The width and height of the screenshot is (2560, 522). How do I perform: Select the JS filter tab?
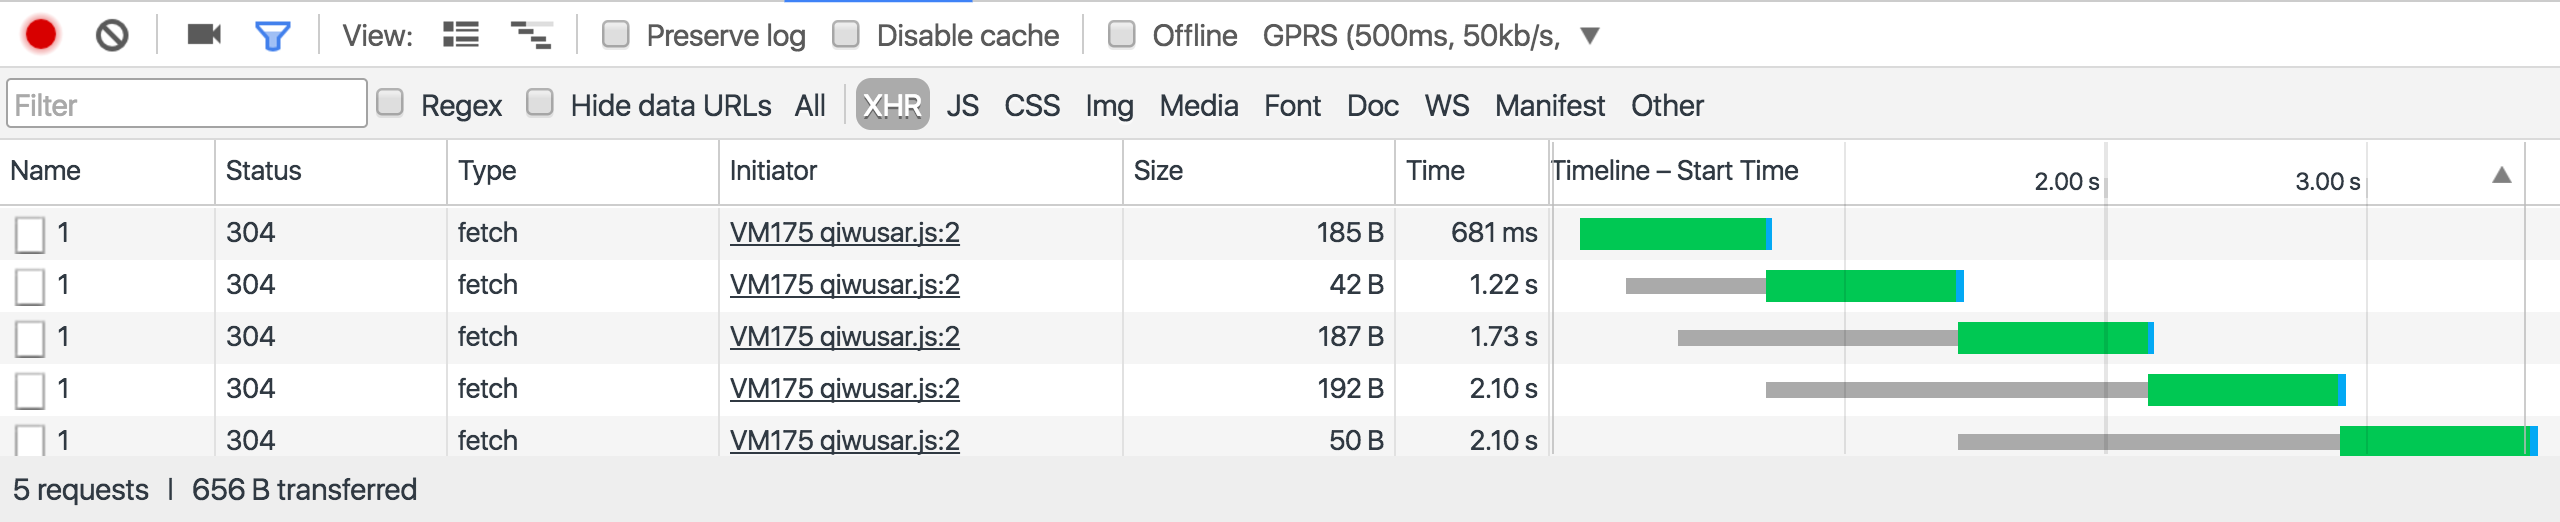(x=962, y=105)
